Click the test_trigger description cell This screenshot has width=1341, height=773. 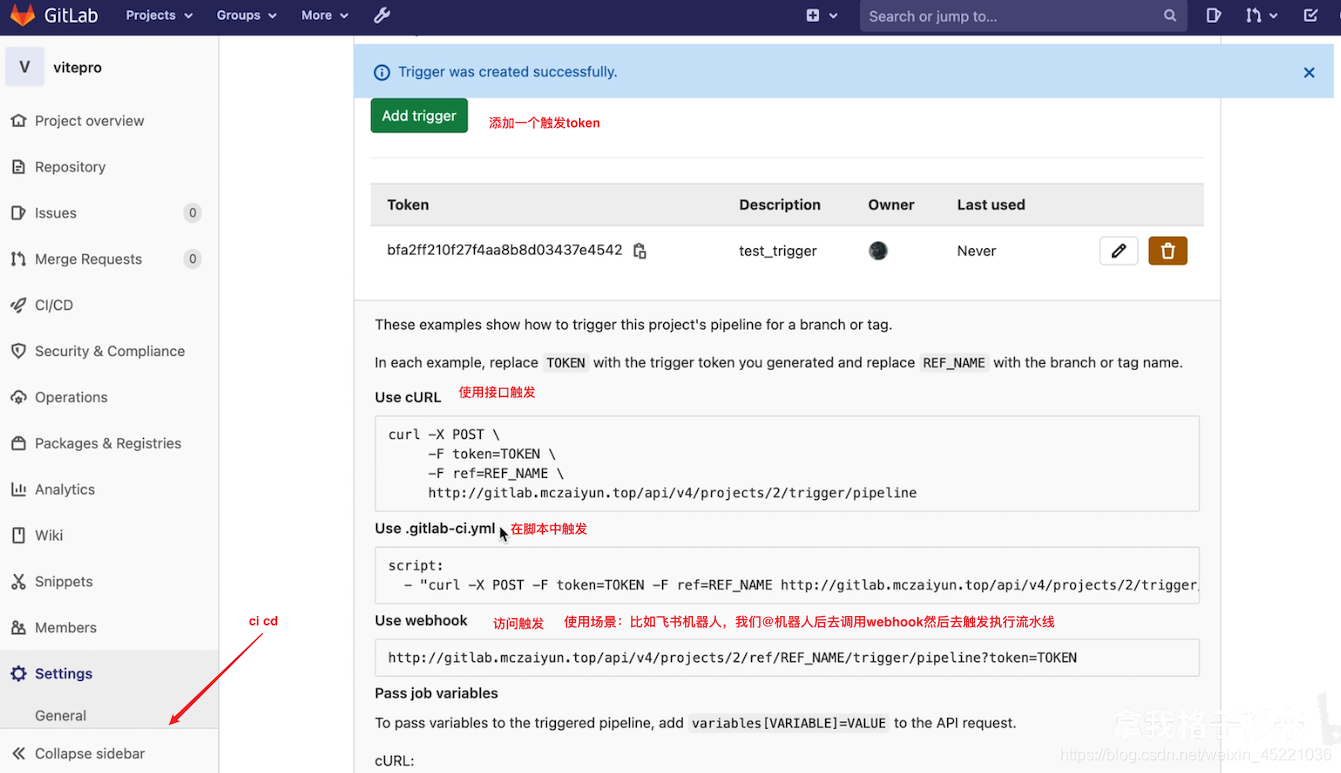pyautogui.click(x=778, y=250)
